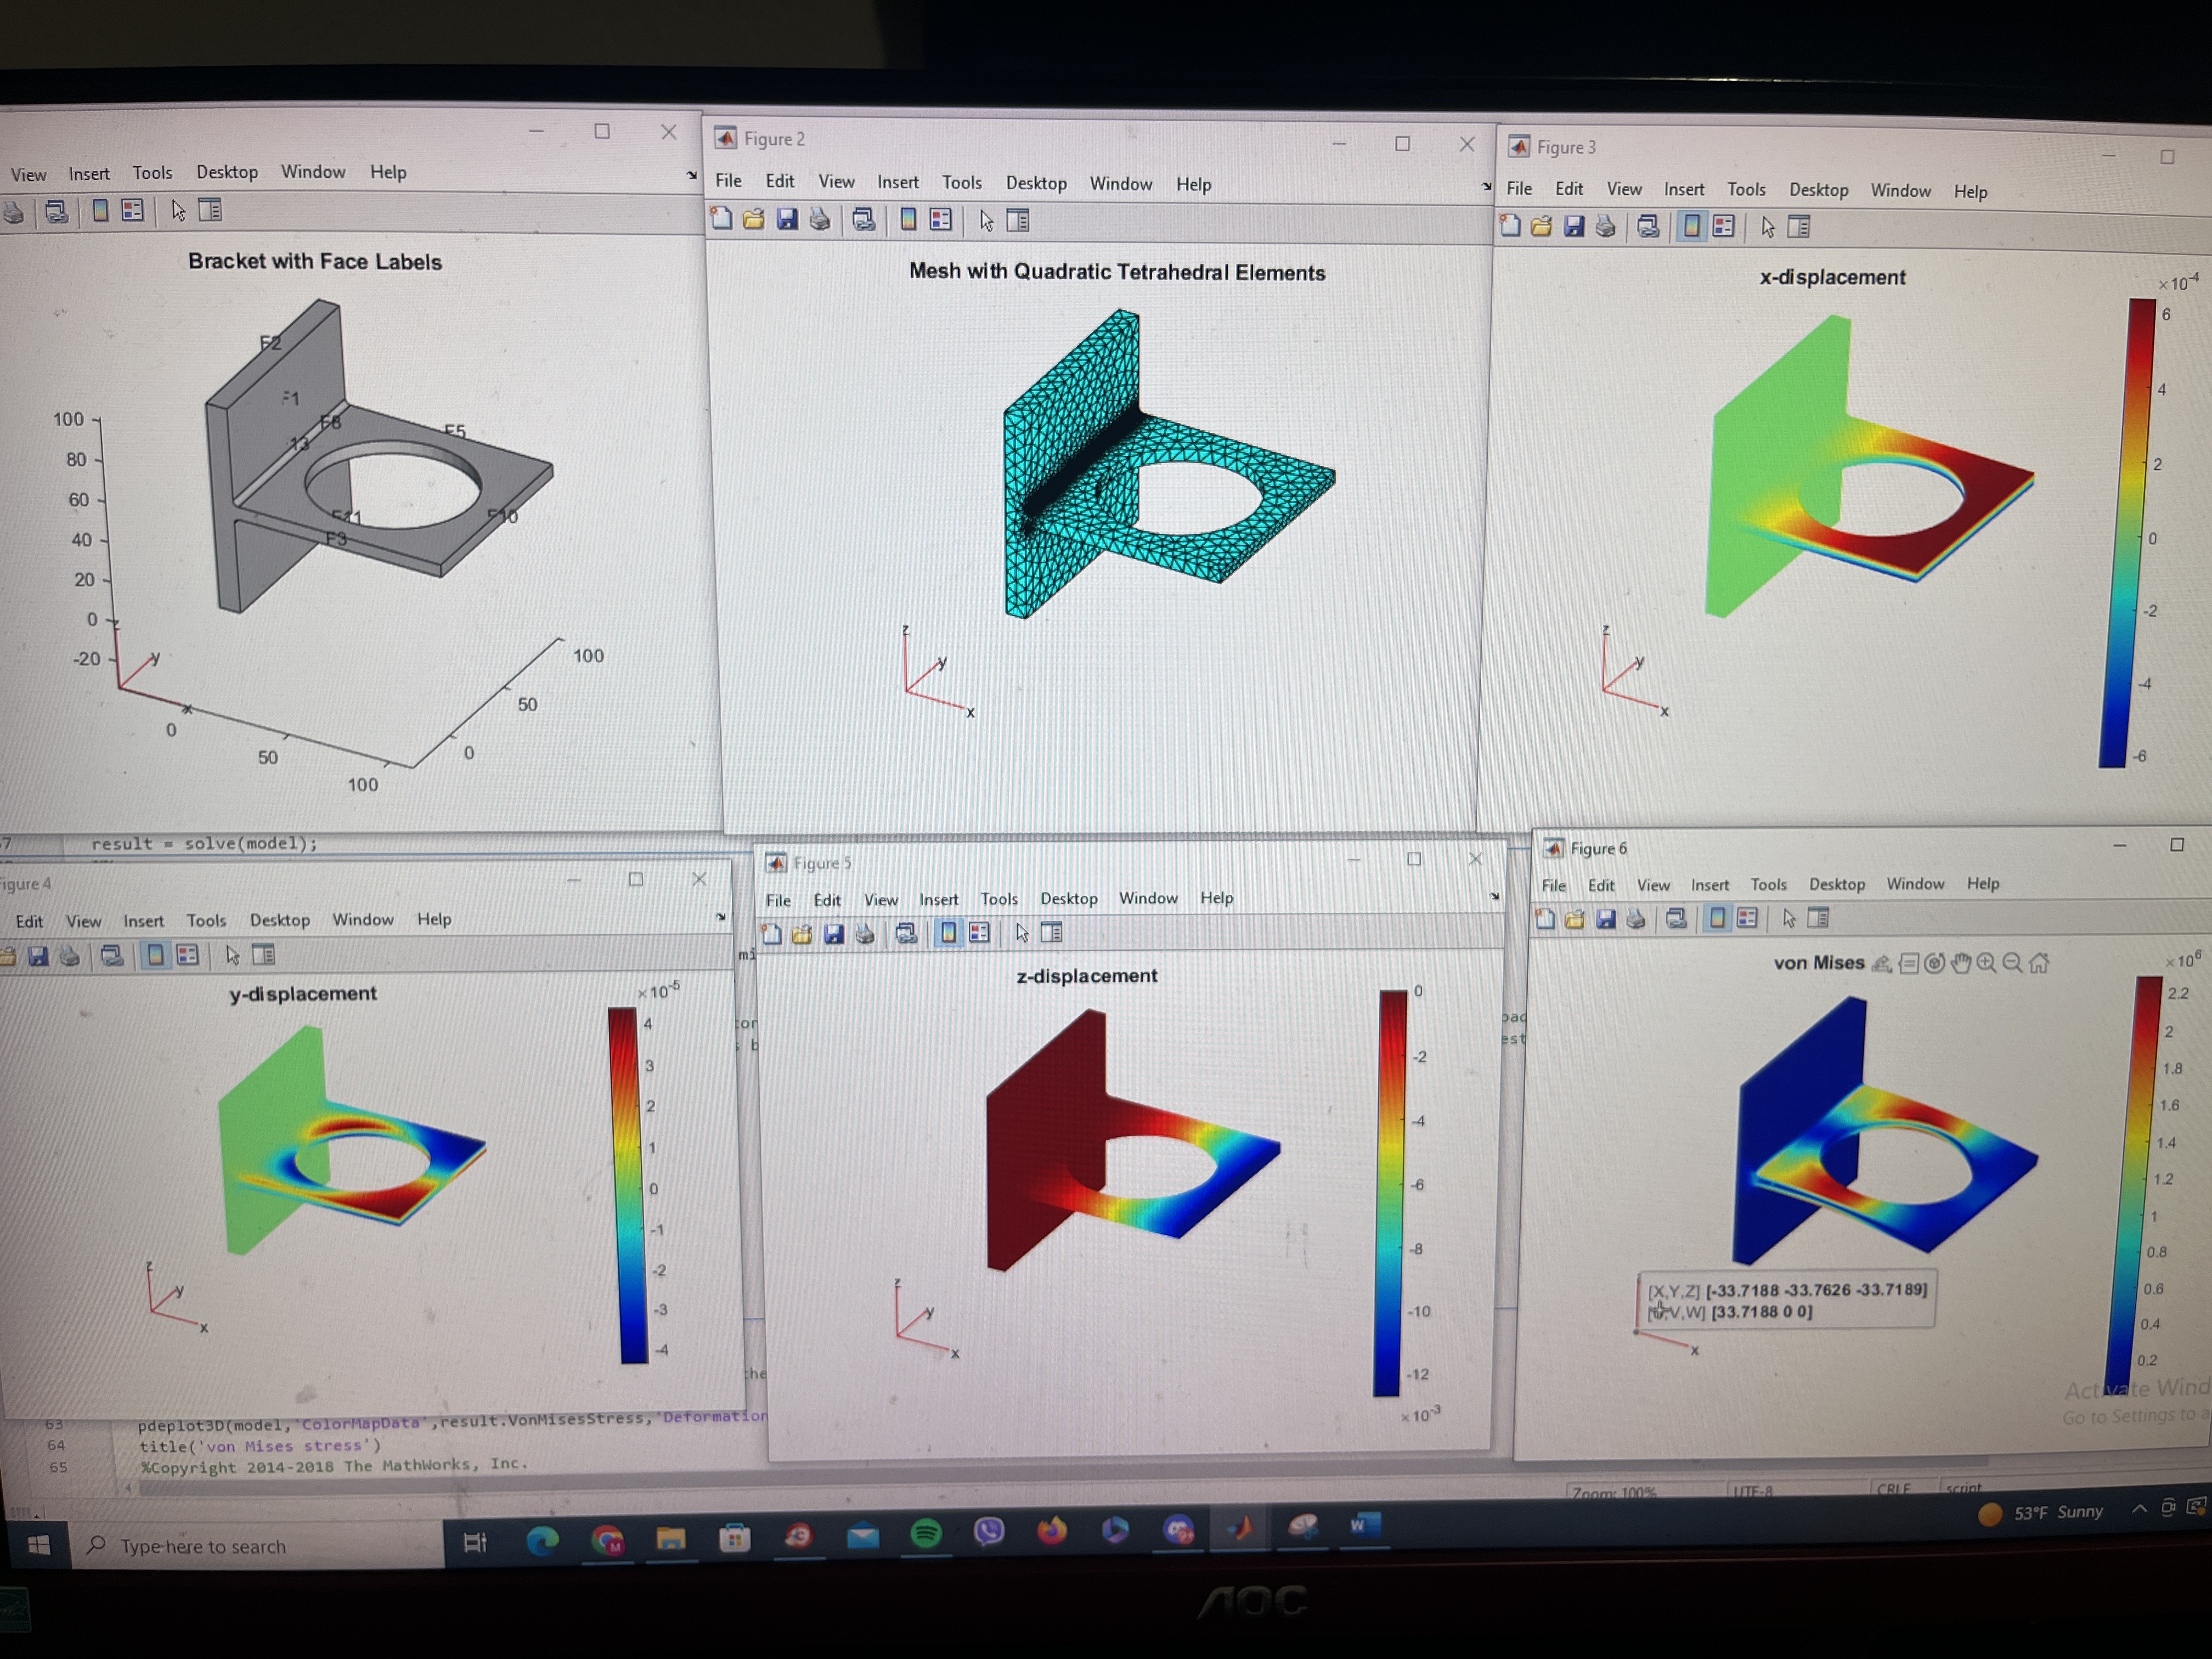This screenshot has height=1659, width=2212.
Task: Toggle Insert Colorbar button in Figure 3 toolbar
Action: click(1691, 227)
